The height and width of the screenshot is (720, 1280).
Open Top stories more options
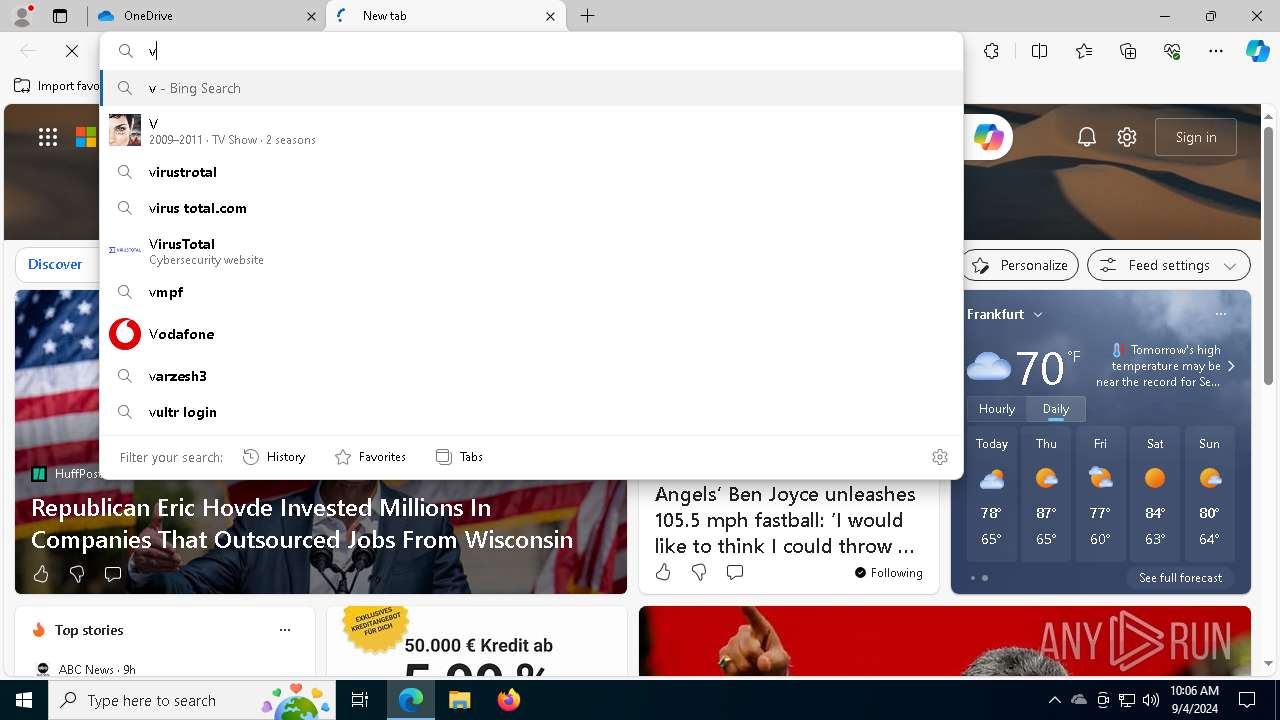pyautogui.click(x=285, y=630)
